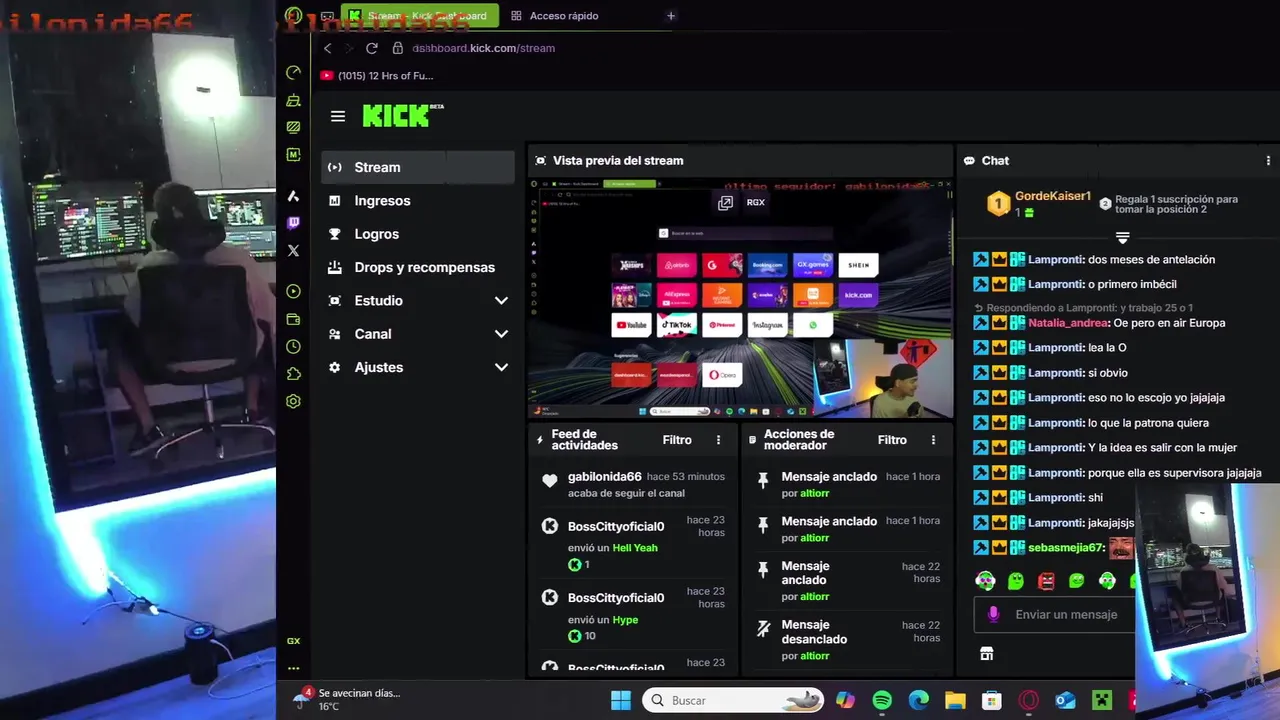Click gabilonida66 follower entry name
The height and width of the screenshot is (720, 1280).
(x=604, y=477)
